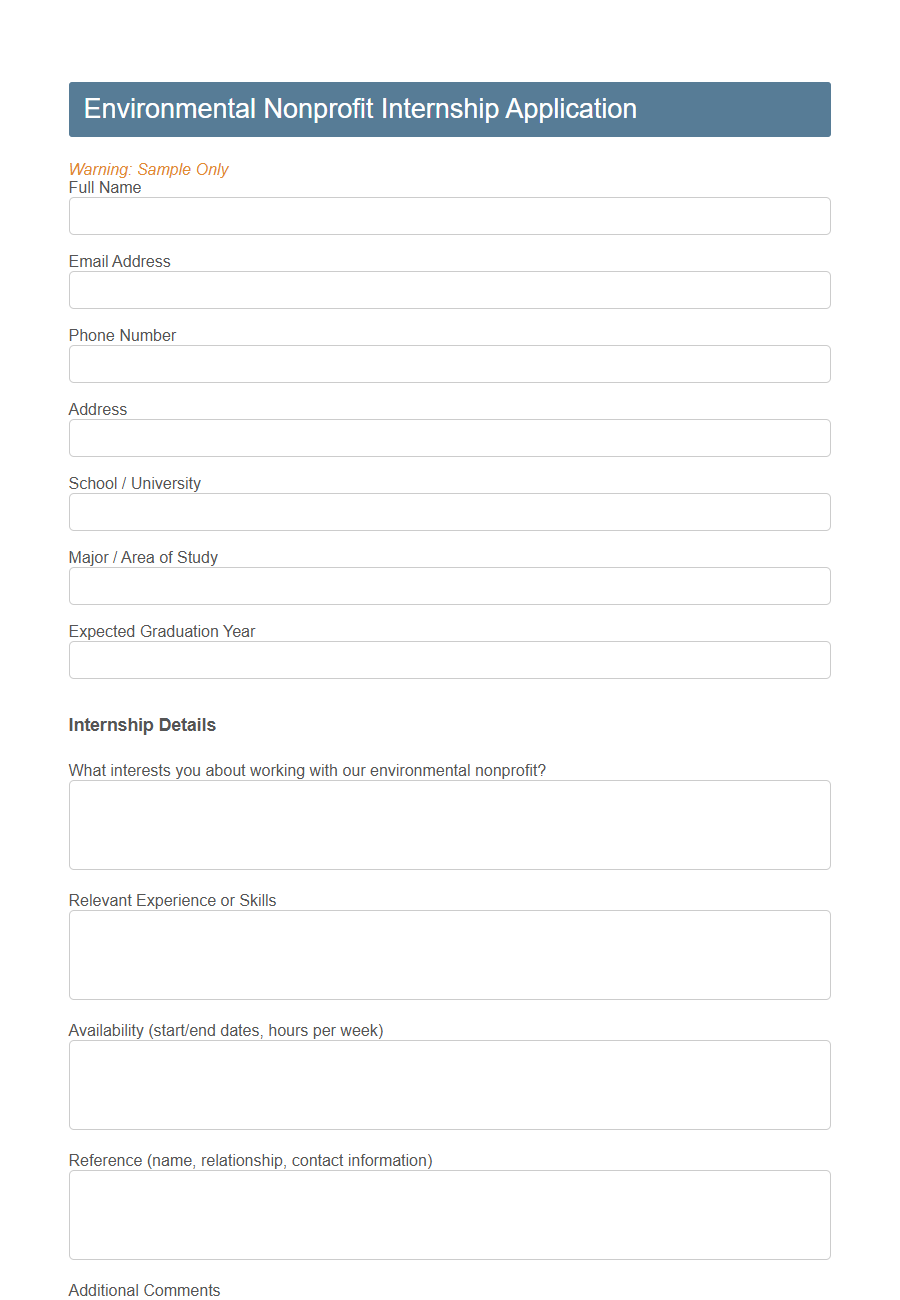This screenshot has height=1300, width=900.
Task: Click the Expected Graduation Year field
Action: (x=449, y=660)
